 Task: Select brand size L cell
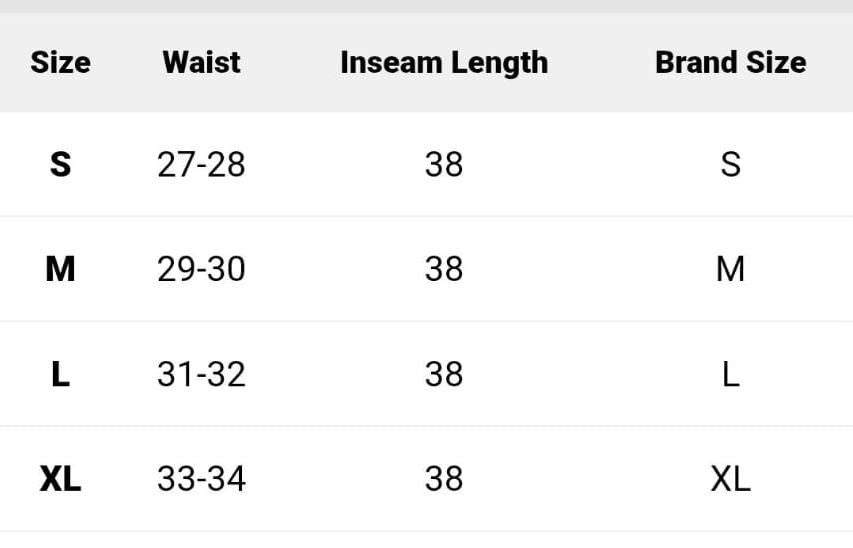pos(730,374)
